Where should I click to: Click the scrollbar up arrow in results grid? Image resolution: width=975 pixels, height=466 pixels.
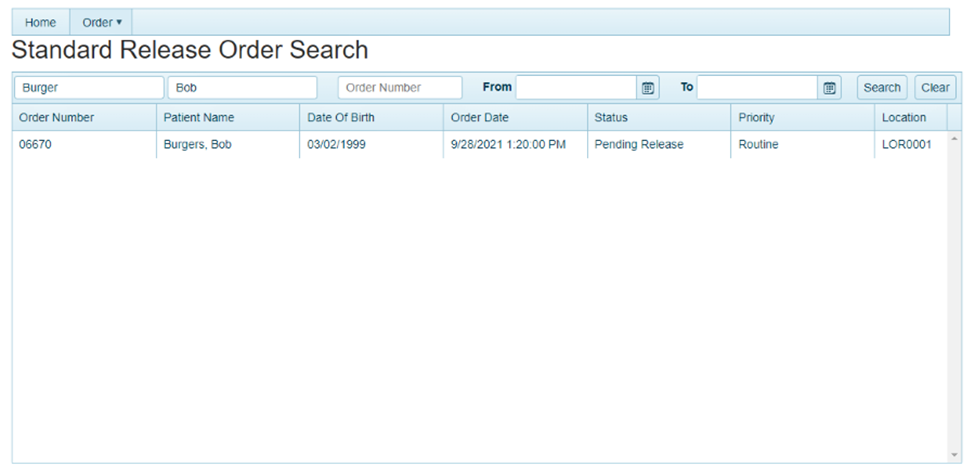point(954,139)
